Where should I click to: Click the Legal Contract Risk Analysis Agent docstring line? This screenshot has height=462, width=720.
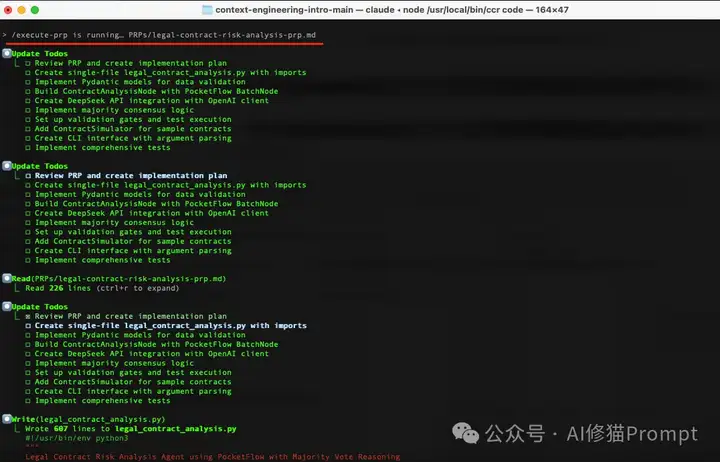click(213, 456)
